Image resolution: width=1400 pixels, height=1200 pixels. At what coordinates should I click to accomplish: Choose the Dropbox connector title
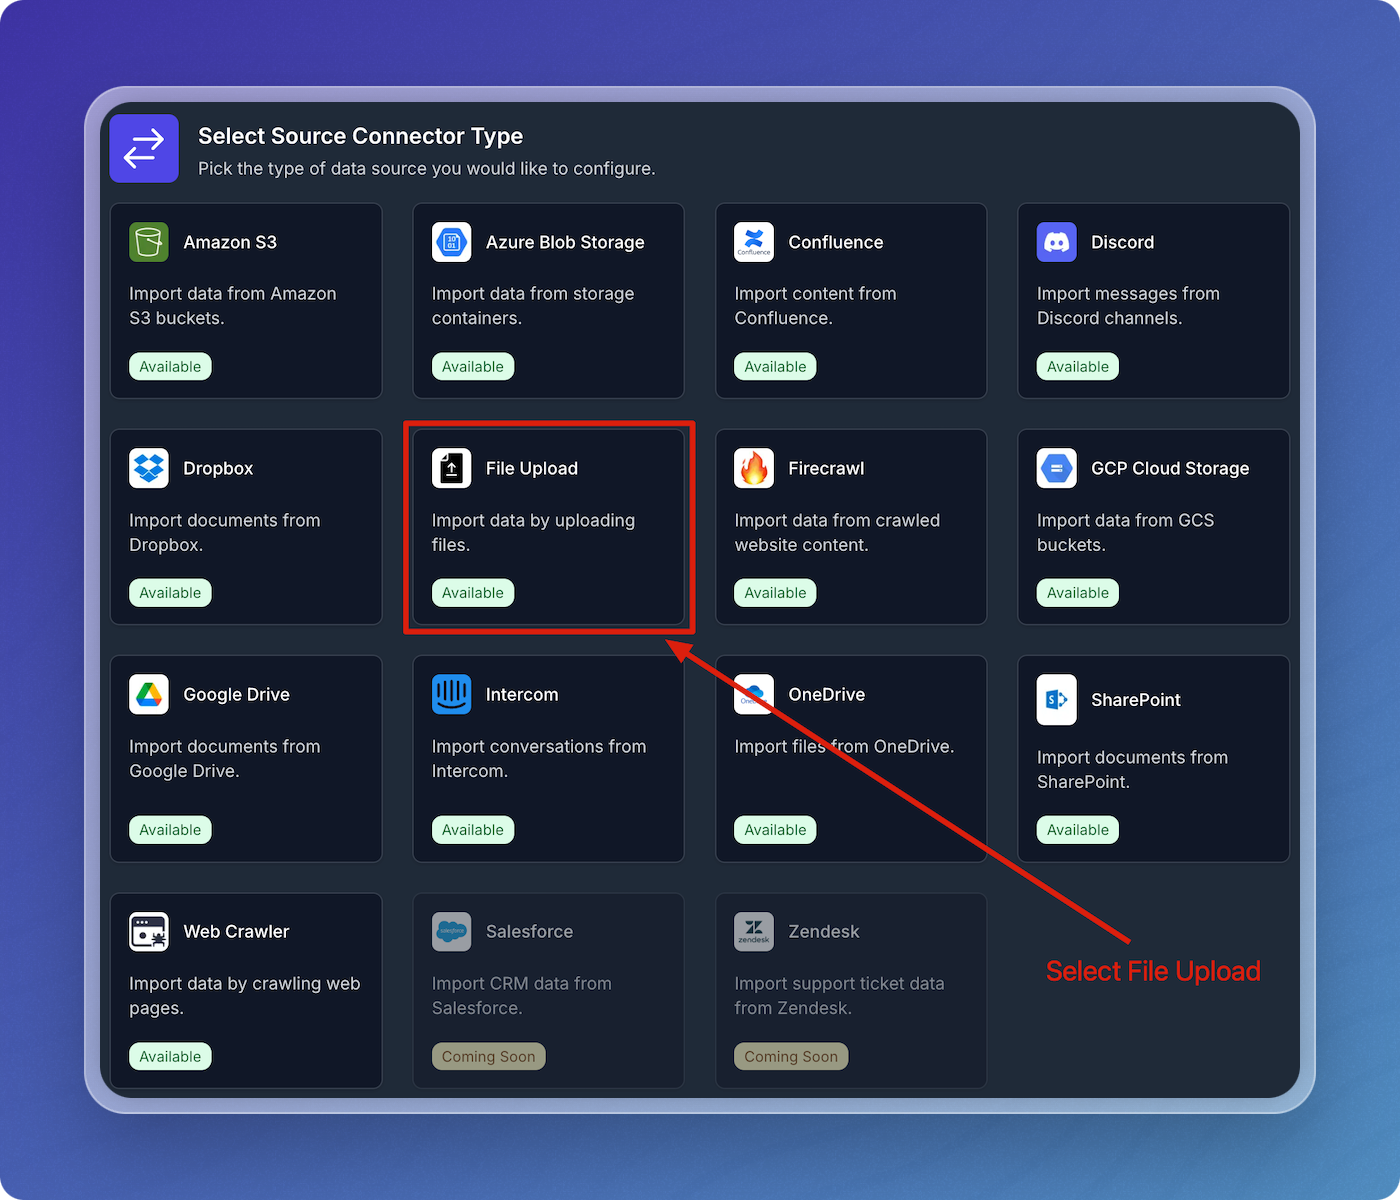(x=218, y=468)
